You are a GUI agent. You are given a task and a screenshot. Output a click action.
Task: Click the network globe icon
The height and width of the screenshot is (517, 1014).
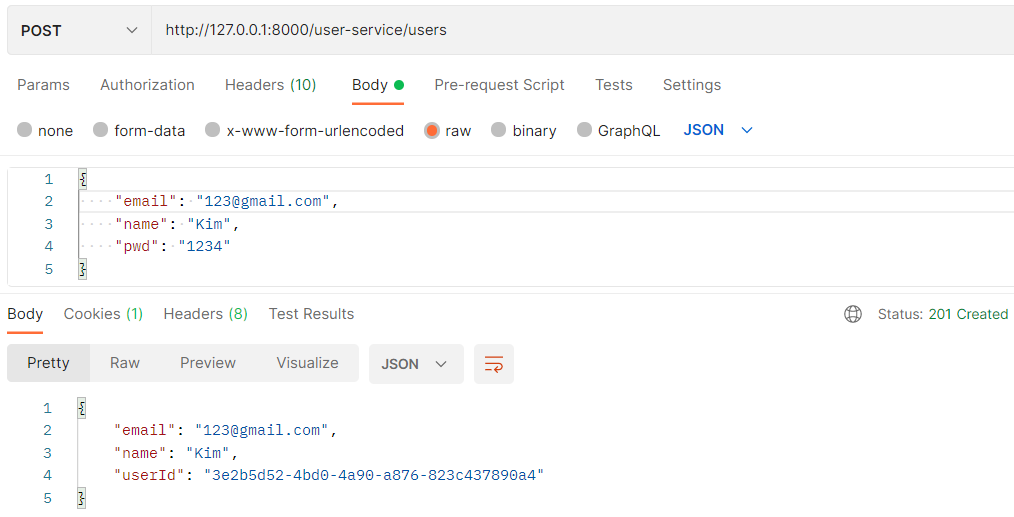coord(853,314)
